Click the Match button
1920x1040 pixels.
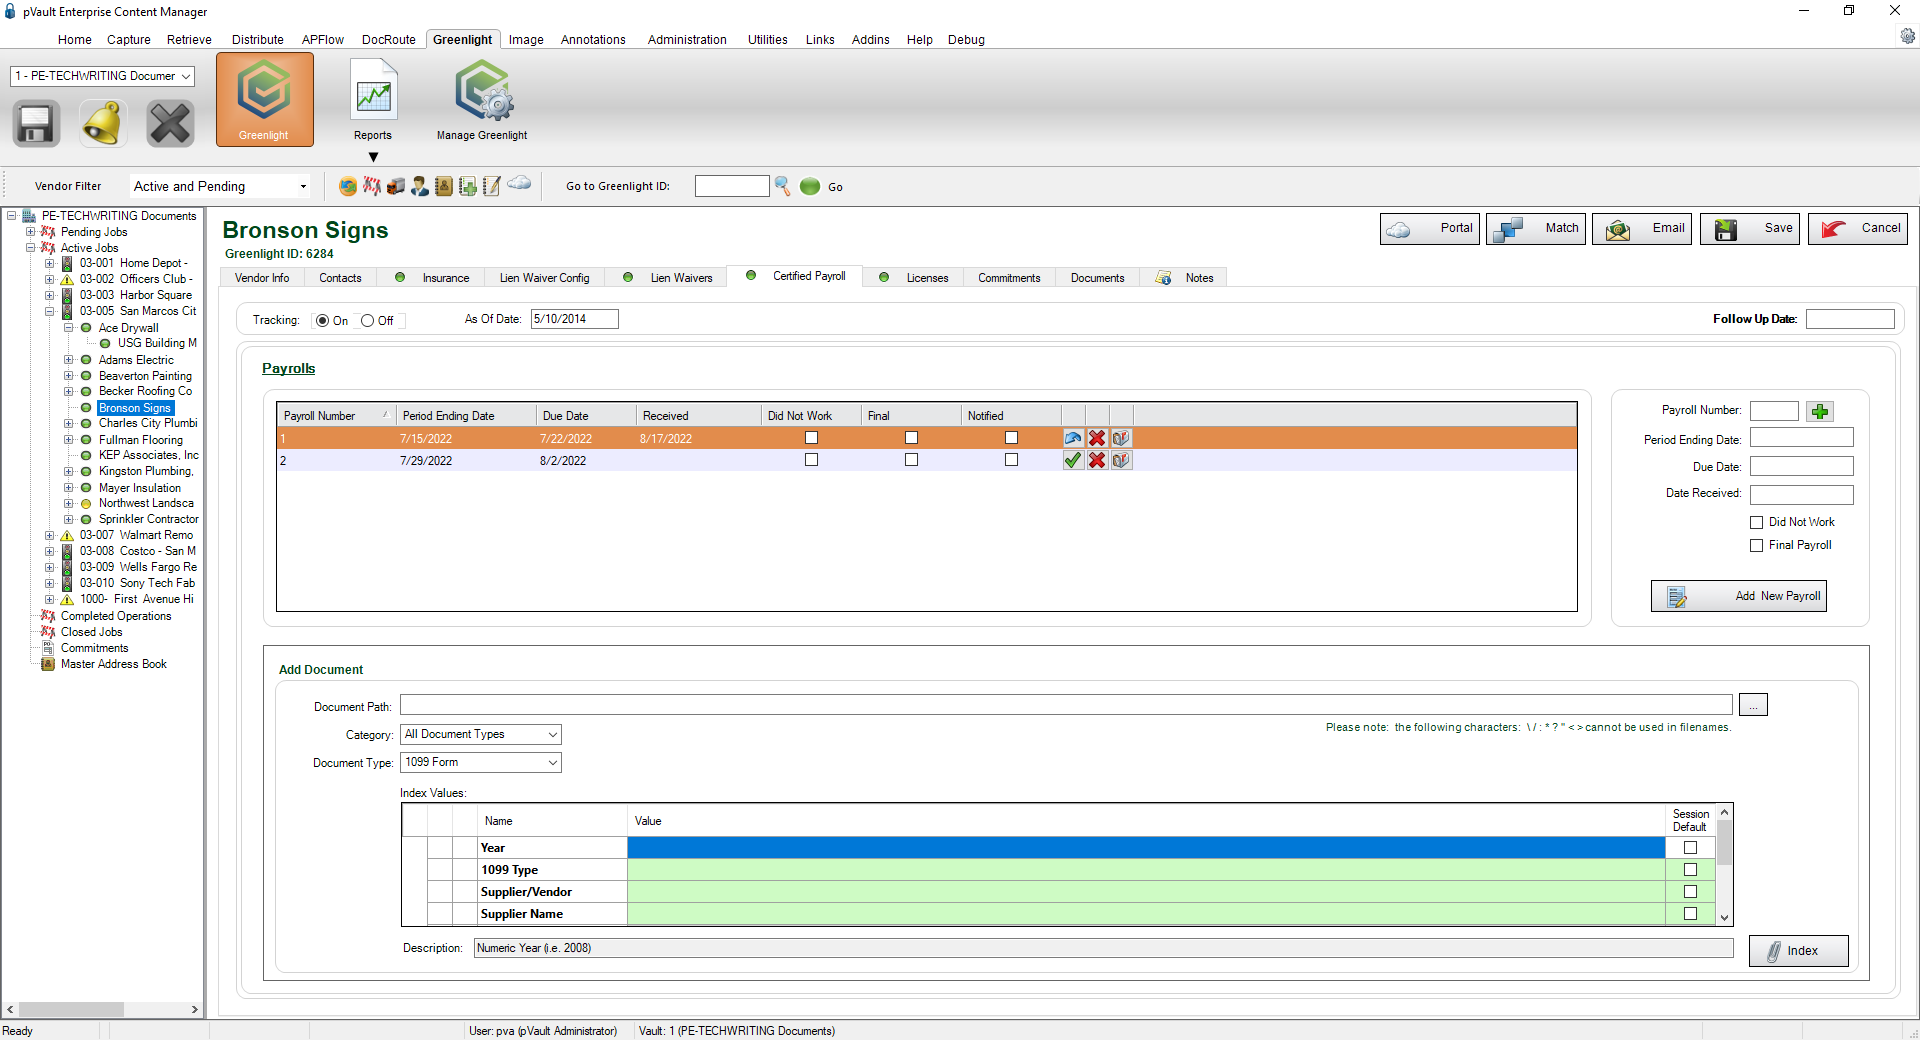coord(1536,229)
